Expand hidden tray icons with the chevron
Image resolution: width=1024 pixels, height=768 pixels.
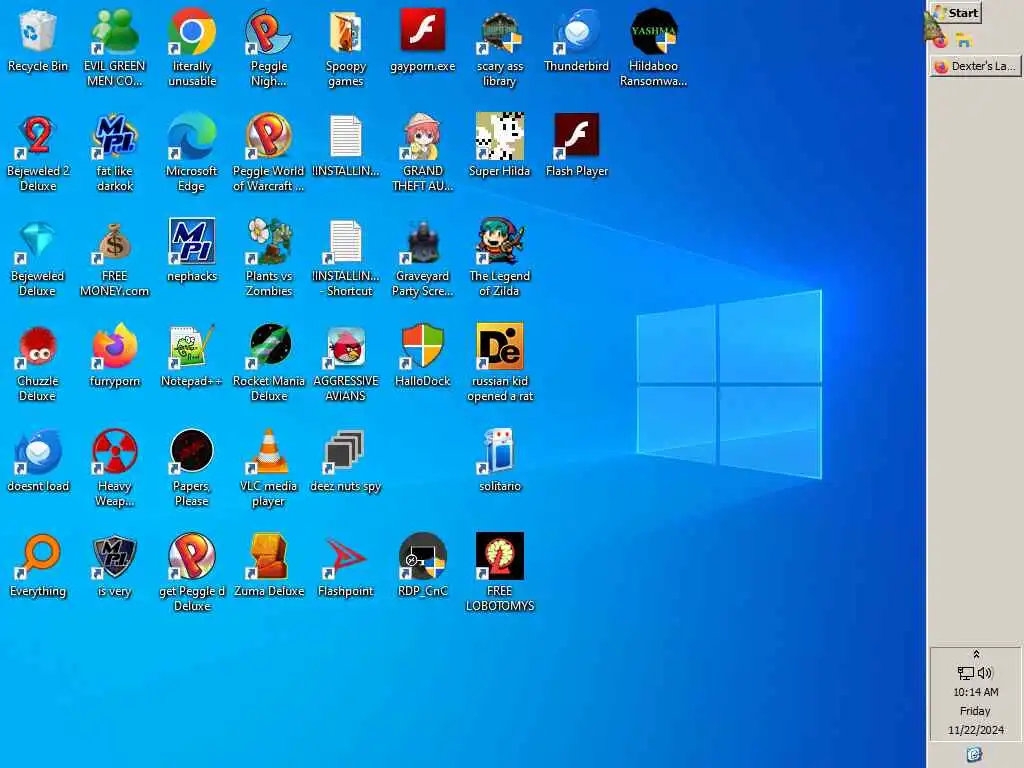[x=976, y=654]
